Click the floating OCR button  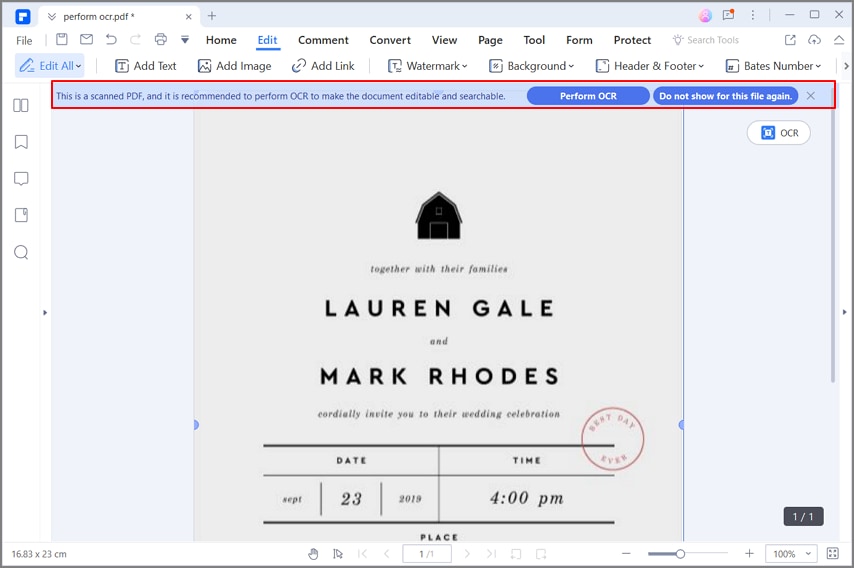click(779, 133)
